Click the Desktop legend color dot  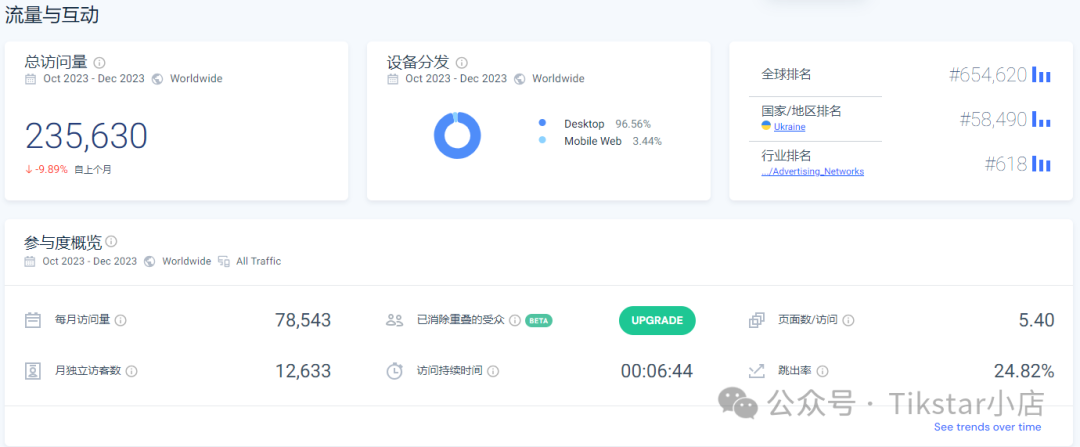[542, 123]
